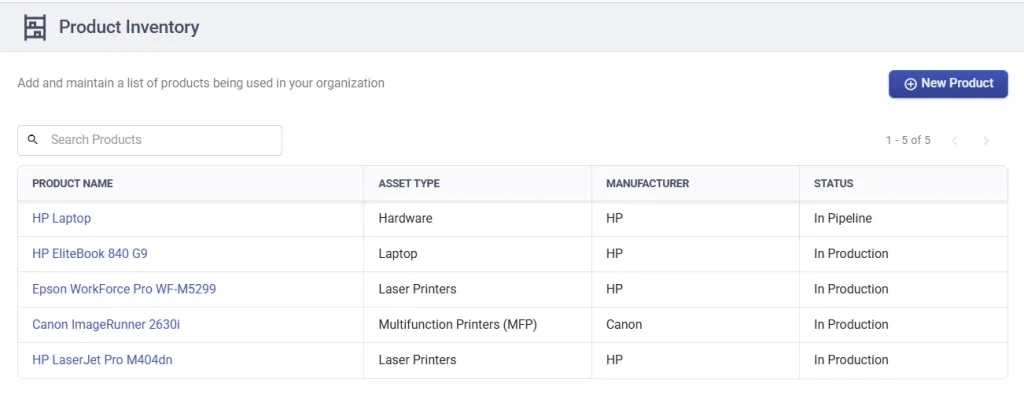Viewport: 1024px width, 413px height.
Task: Click the search magnifier icon
Action: pyautogui.click(x=33, y=140)
